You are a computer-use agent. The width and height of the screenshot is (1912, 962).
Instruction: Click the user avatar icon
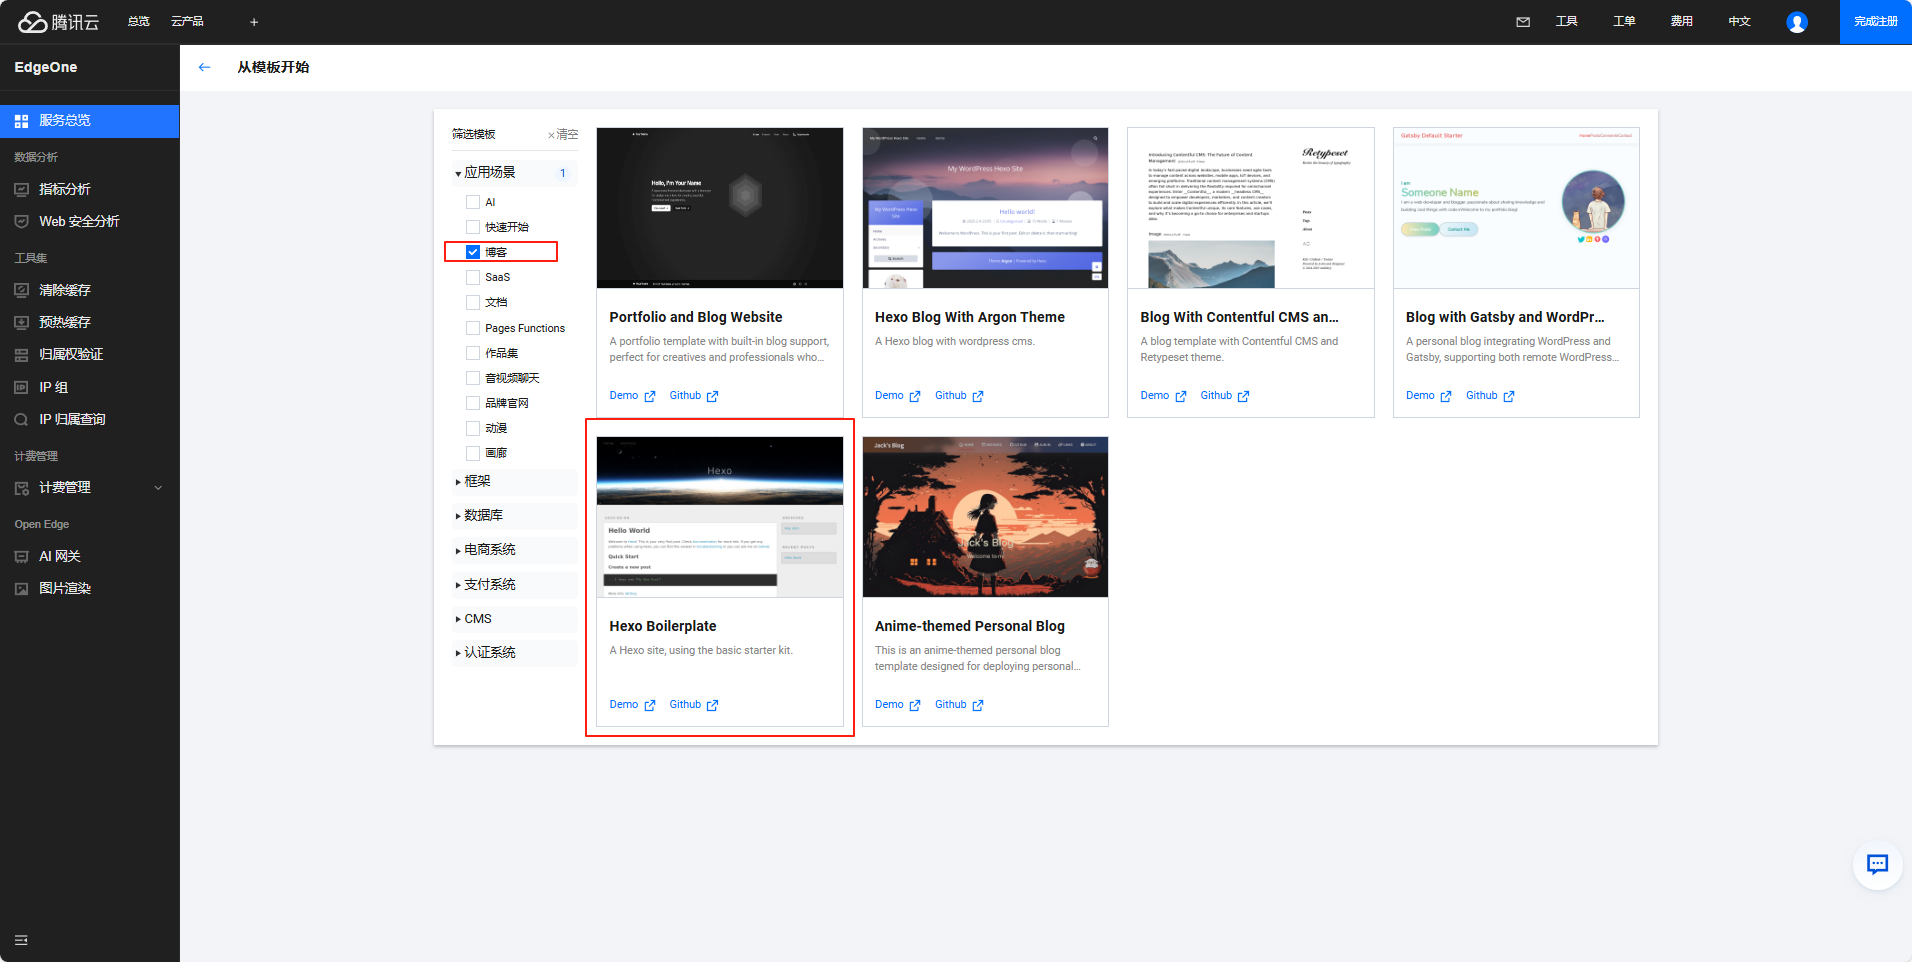pos(1796,22)
